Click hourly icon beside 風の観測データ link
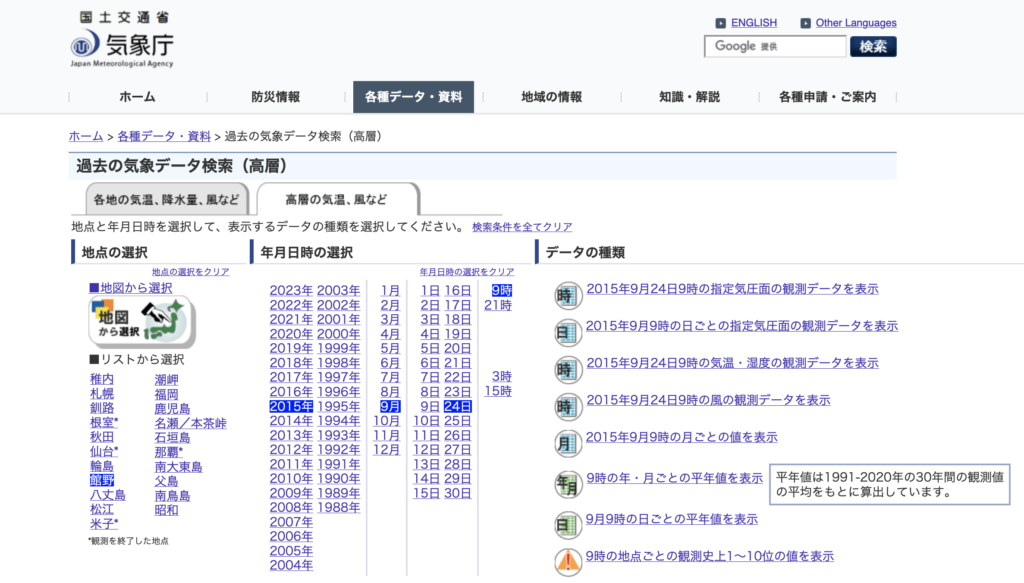Viewport: 1024px width, 583px height. point(568,407)
